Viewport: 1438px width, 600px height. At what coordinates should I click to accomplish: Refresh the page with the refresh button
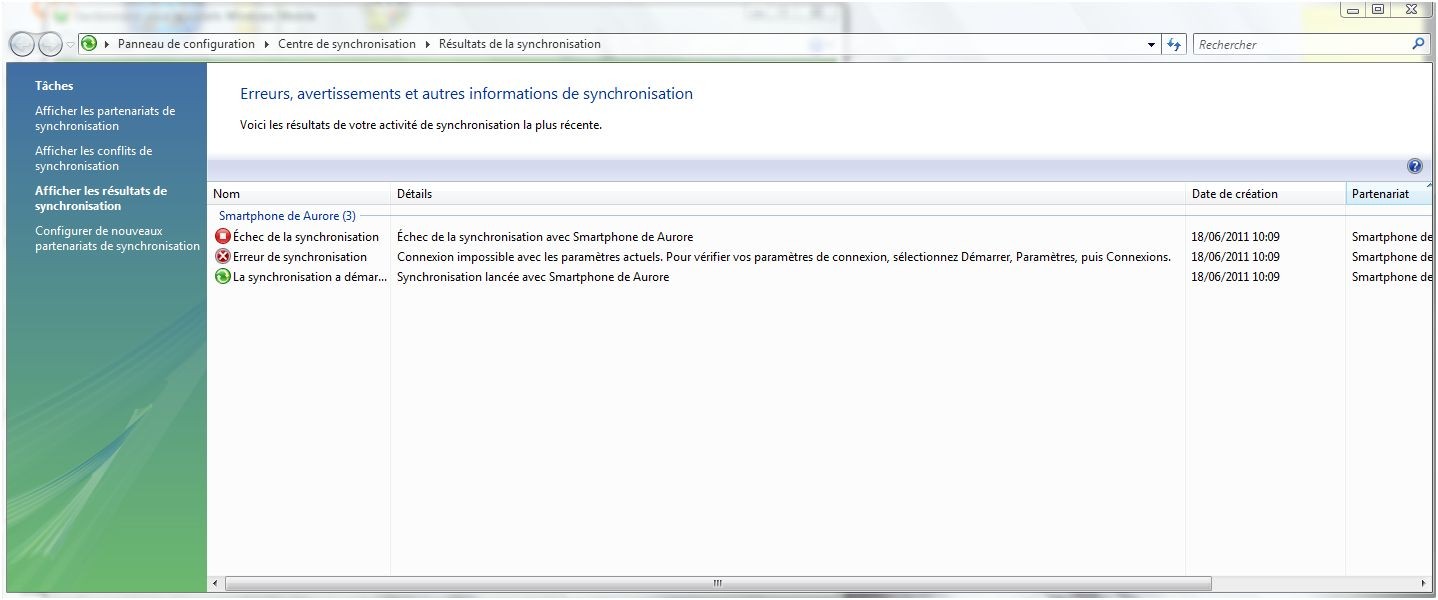1174,44
